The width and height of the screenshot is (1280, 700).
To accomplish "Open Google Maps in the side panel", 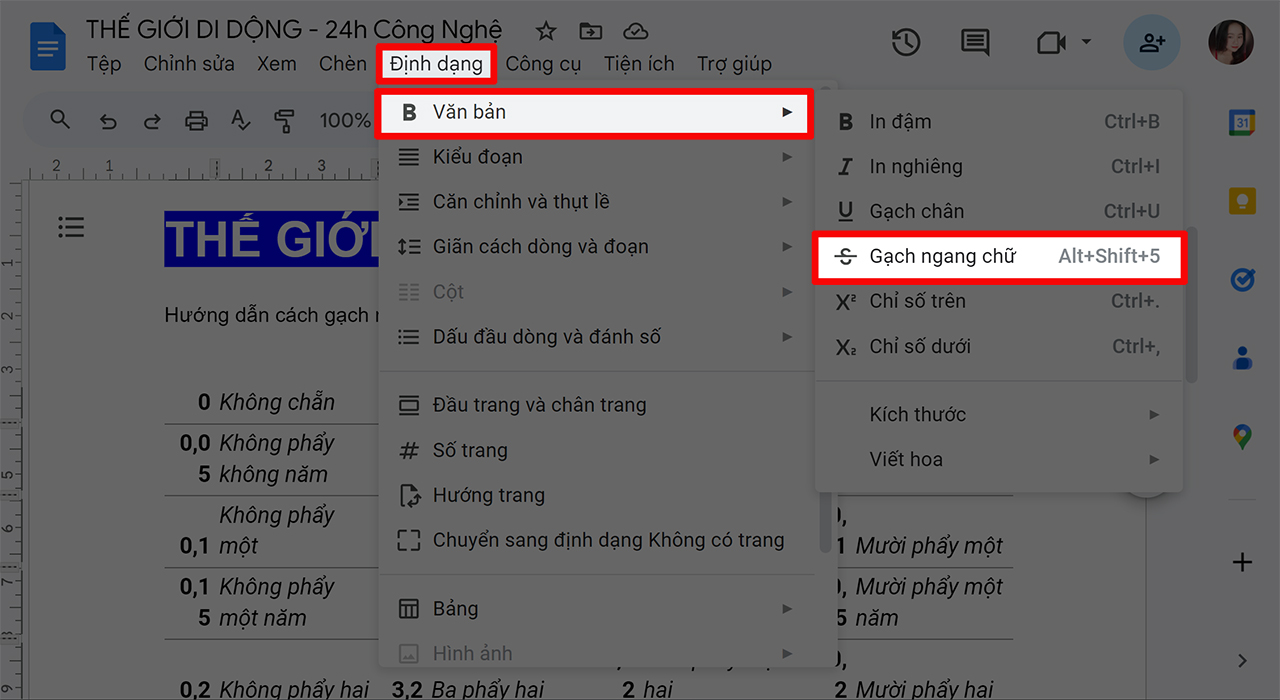I will point(1242,435).
